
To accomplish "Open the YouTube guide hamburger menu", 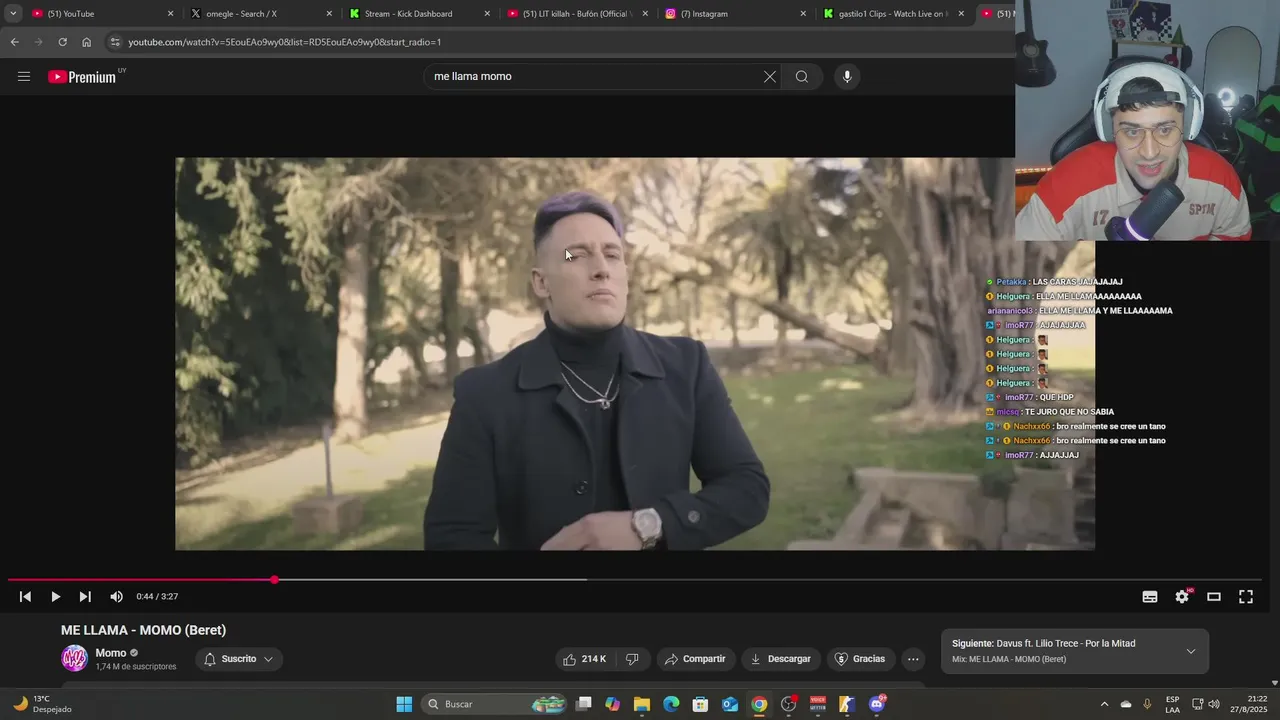I will pos(24,76).
